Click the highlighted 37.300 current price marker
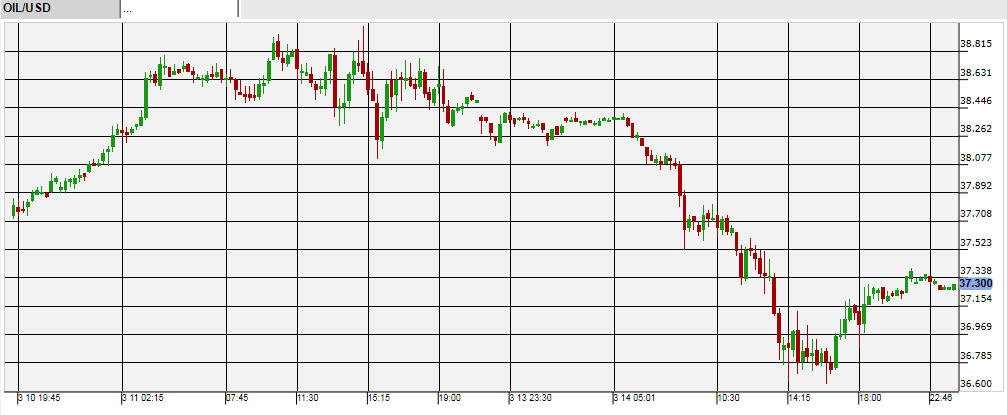The height and width of the screenshot is (415, 1007). point(975,284)
